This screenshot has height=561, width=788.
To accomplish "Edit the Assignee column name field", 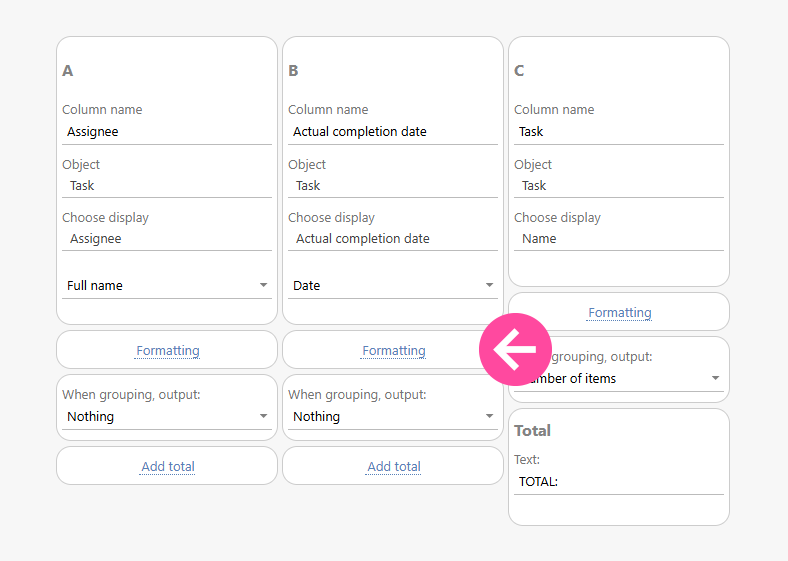I will coord(166,131).
